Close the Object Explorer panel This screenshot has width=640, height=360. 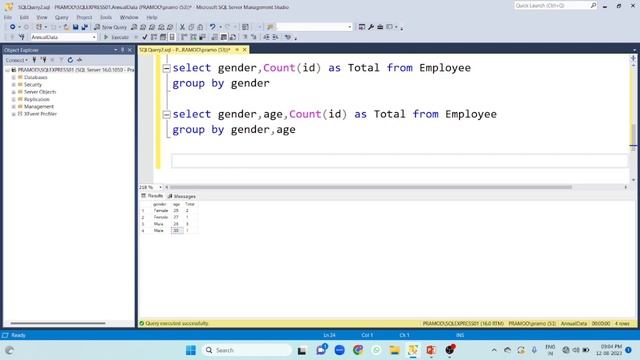click(x=130, y=50)
